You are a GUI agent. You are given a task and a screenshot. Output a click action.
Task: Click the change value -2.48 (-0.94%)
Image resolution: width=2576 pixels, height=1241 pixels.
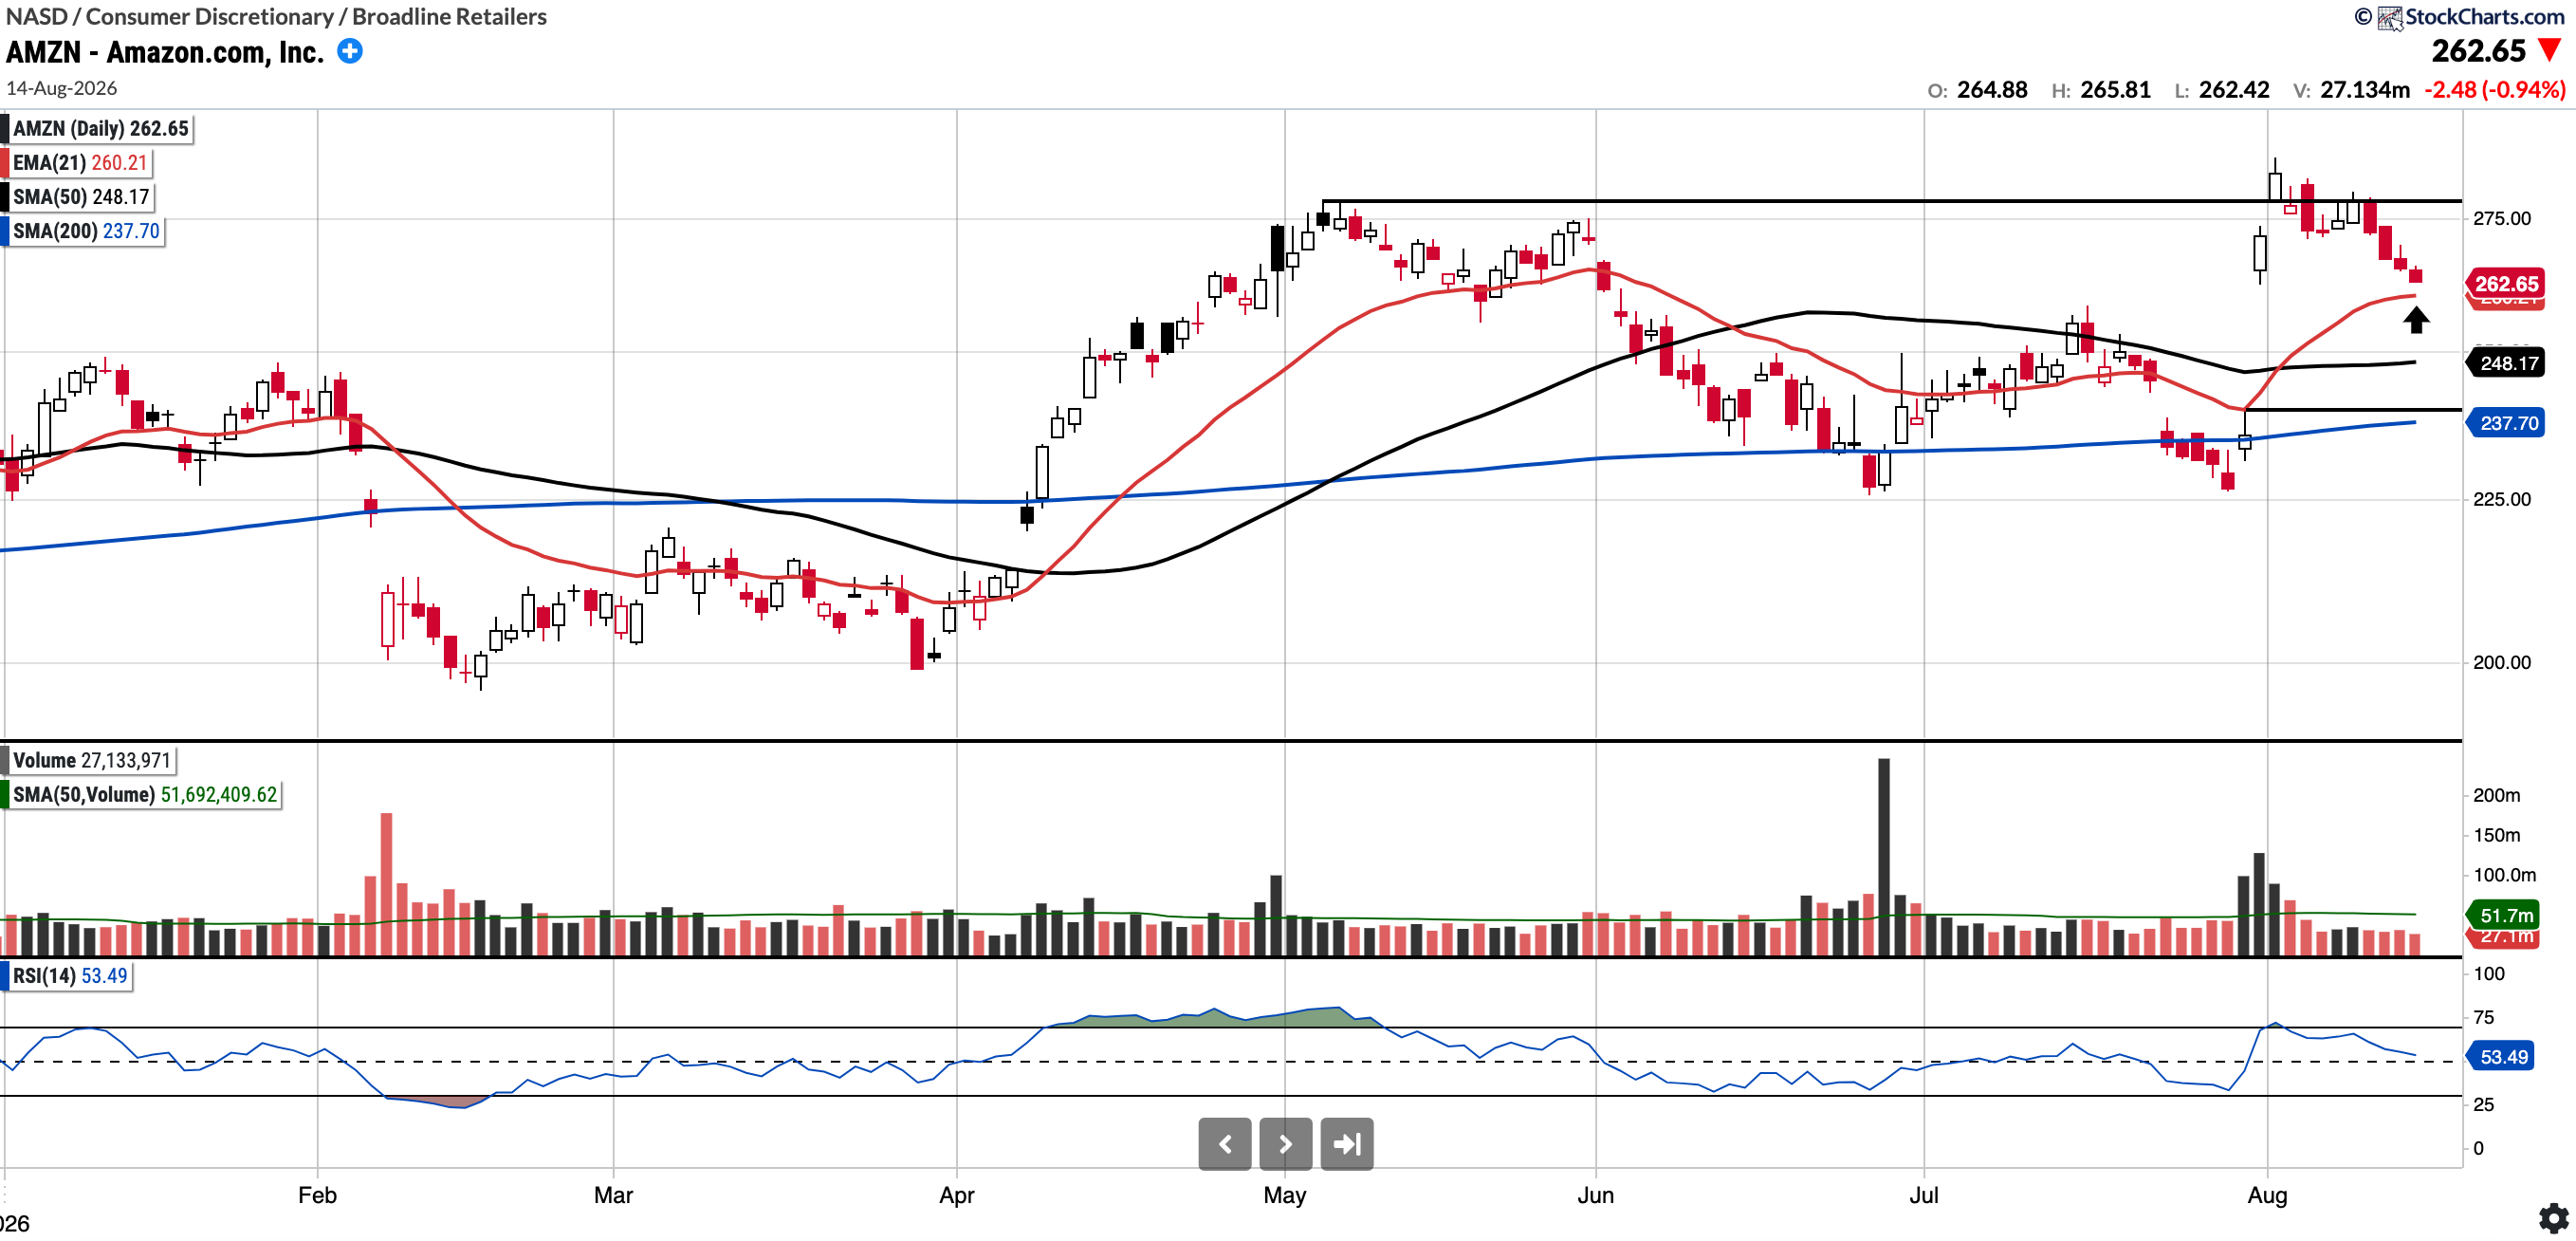pyautogui.click(x=2495, y=90)
